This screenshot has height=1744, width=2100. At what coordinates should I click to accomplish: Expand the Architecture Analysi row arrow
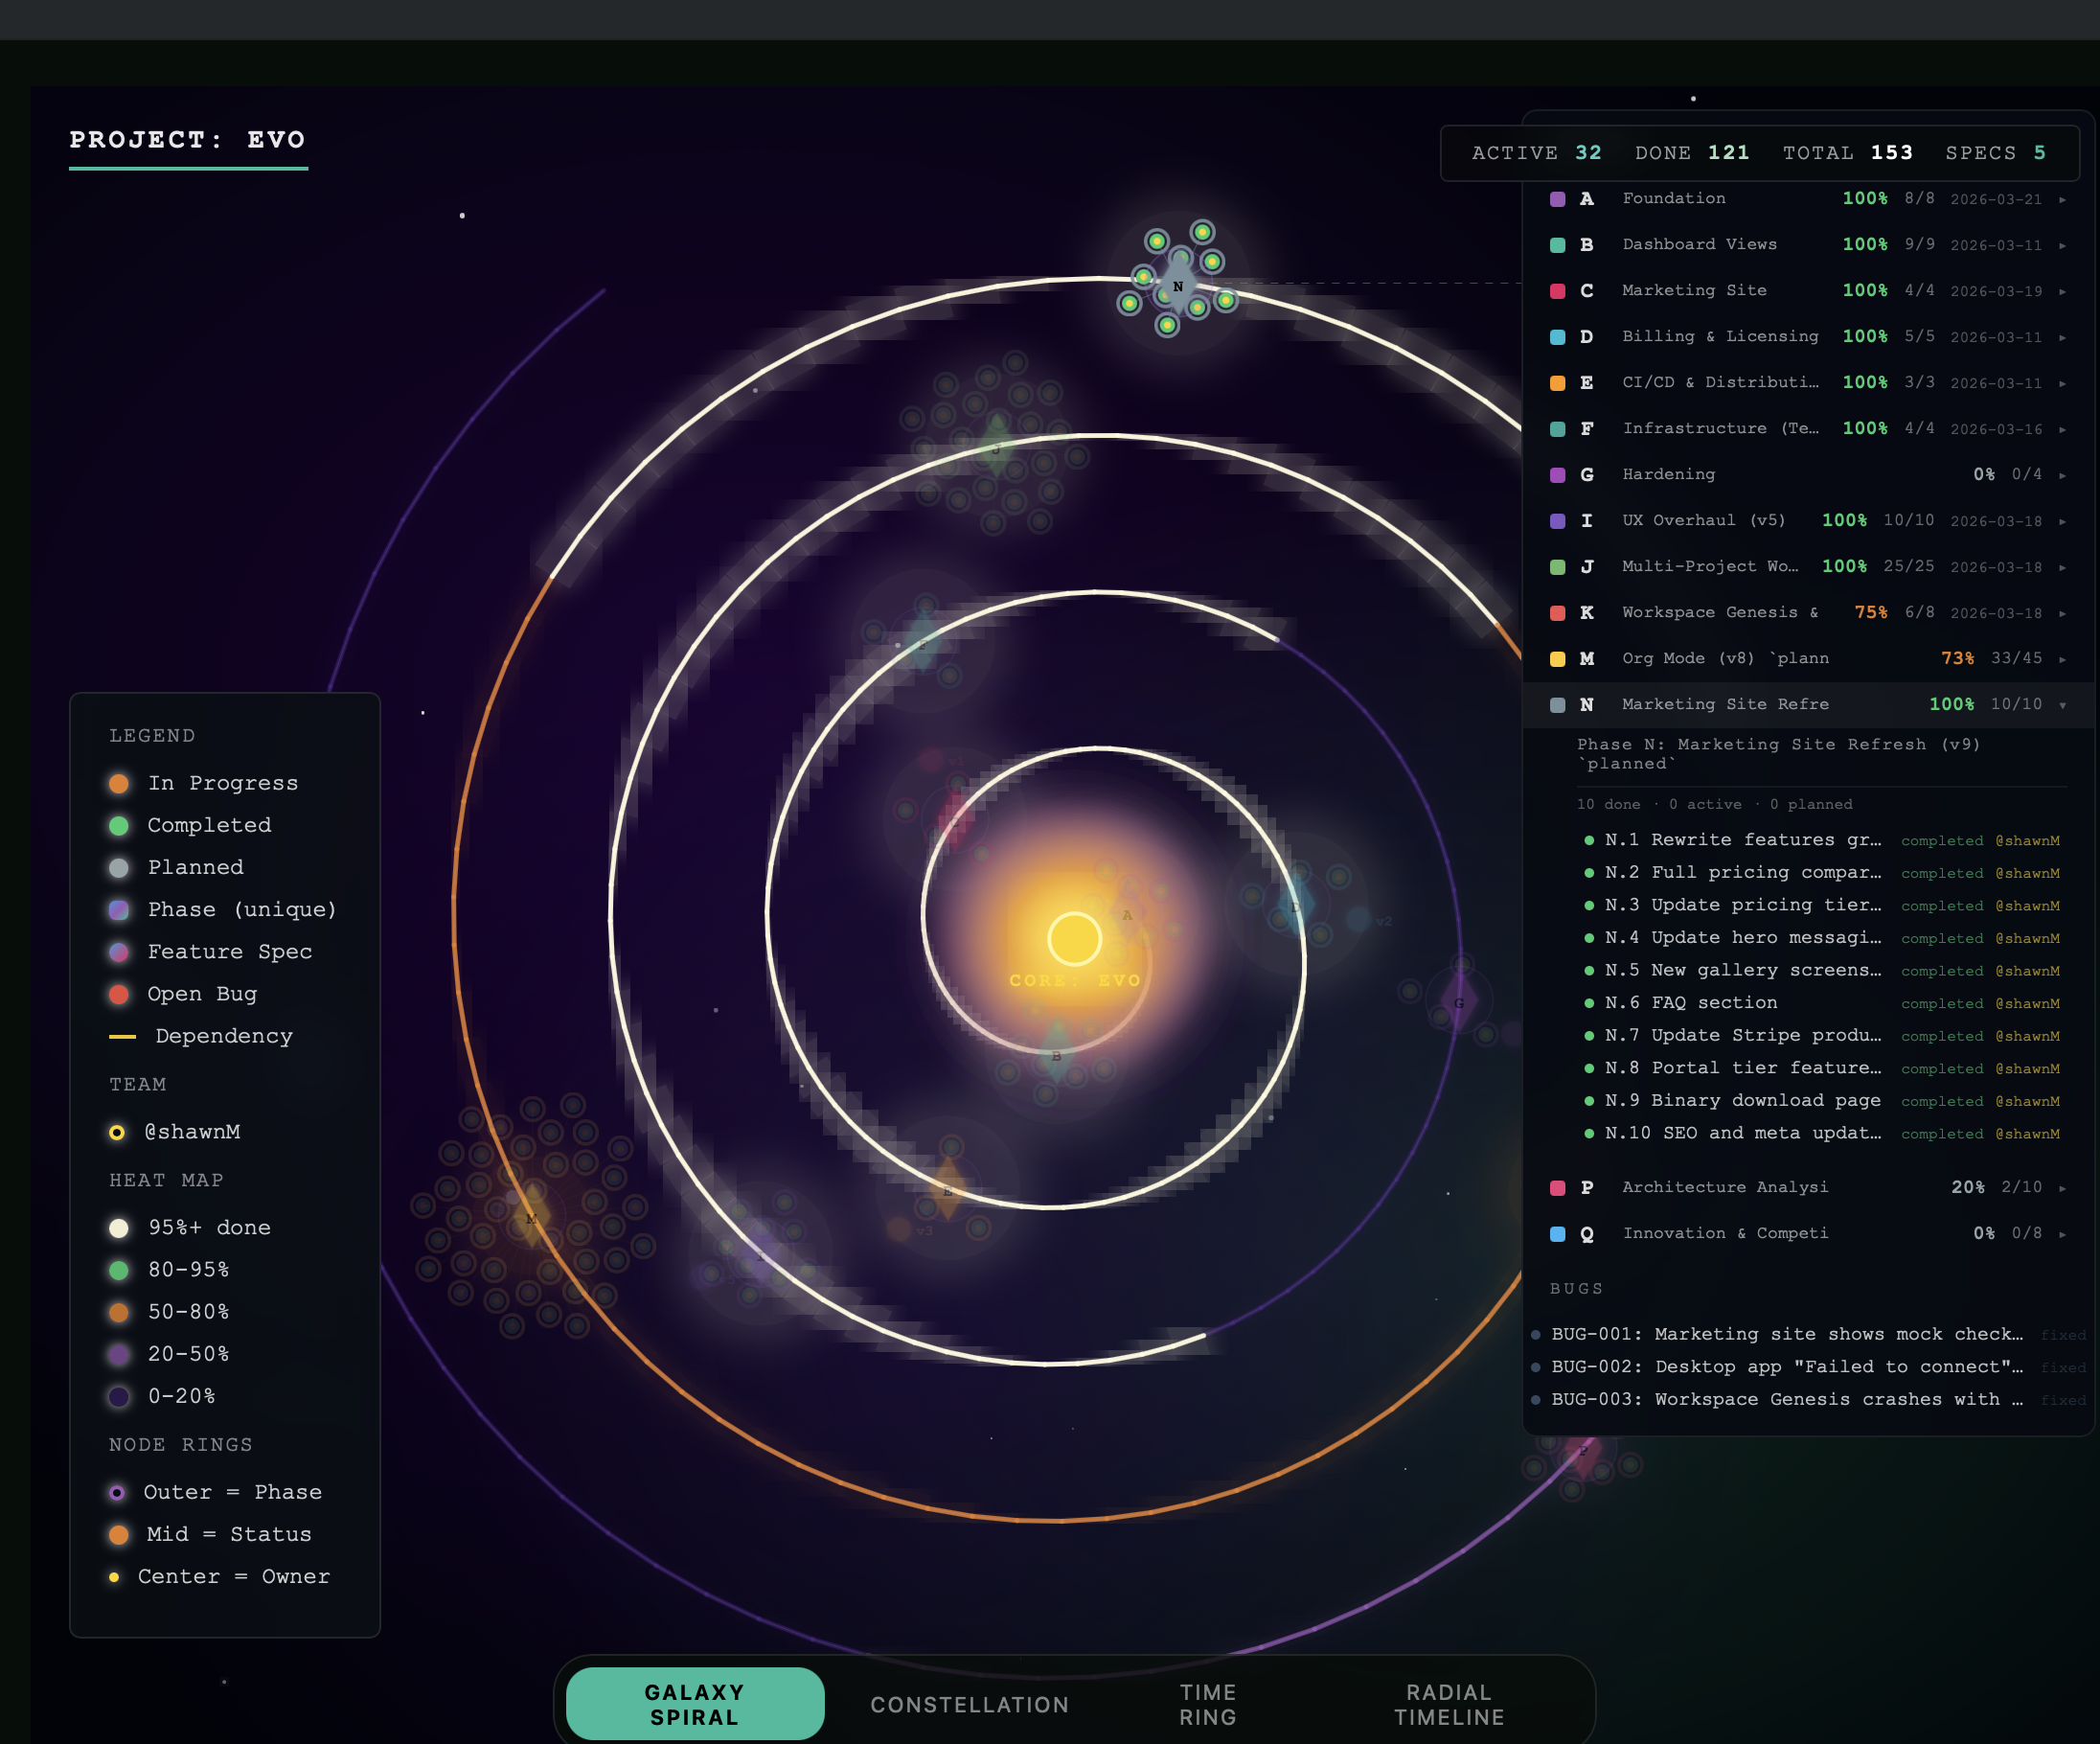[x=2062, y=1188]
